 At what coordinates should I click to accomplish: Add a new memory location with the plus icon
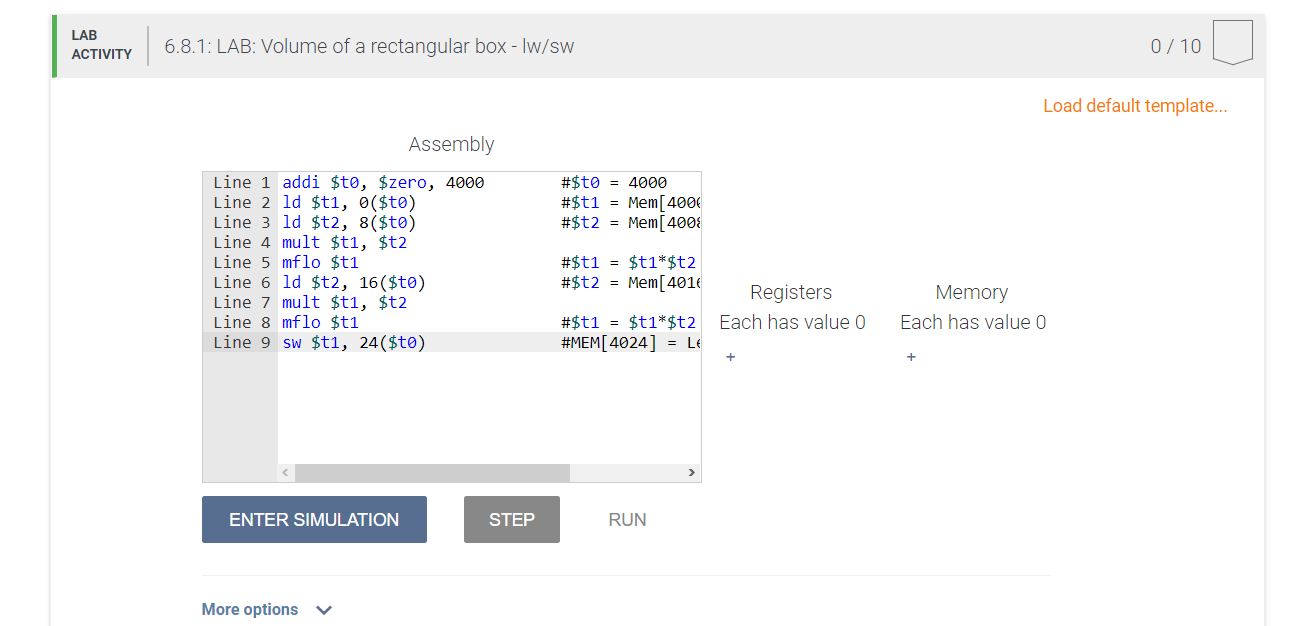pyautogui.click(x=911, y=357)
